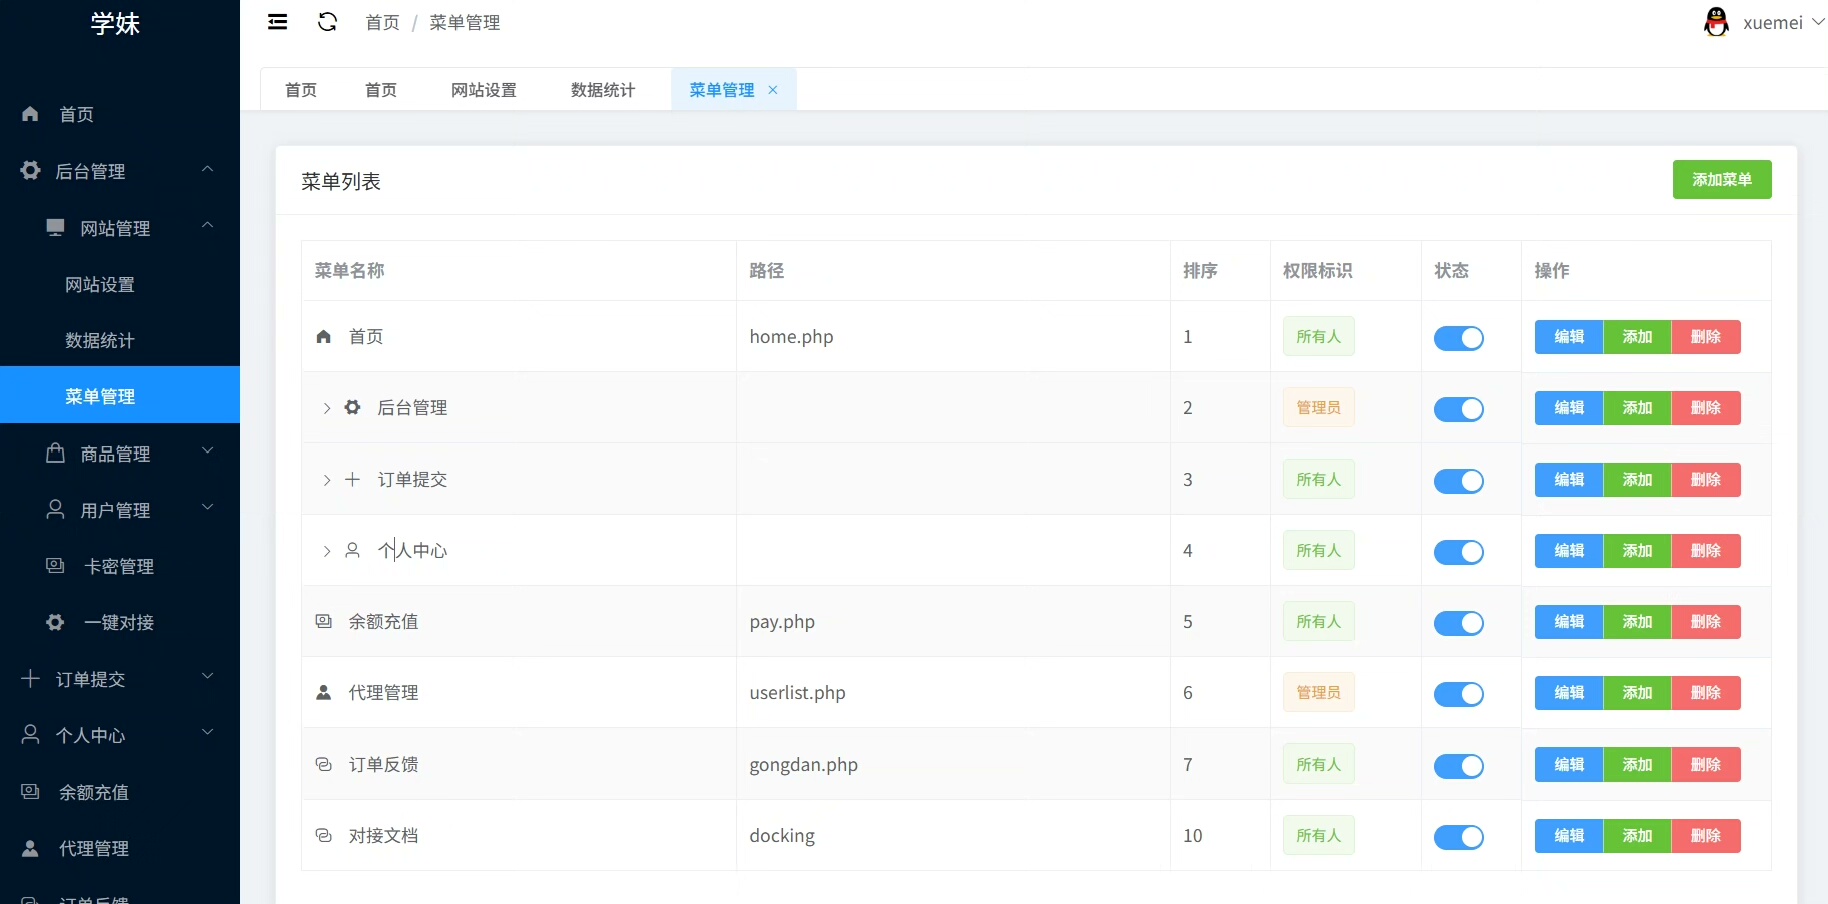
Task: Click the 商品管理 bag icon in sidebar
Action: click(56, 453)
